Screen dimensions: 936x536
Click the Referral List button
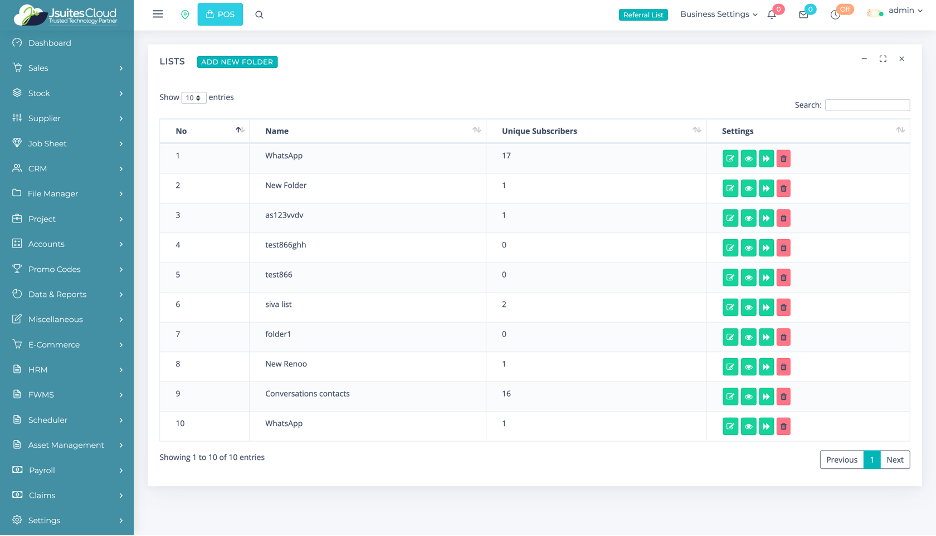(x=643, y=15)
